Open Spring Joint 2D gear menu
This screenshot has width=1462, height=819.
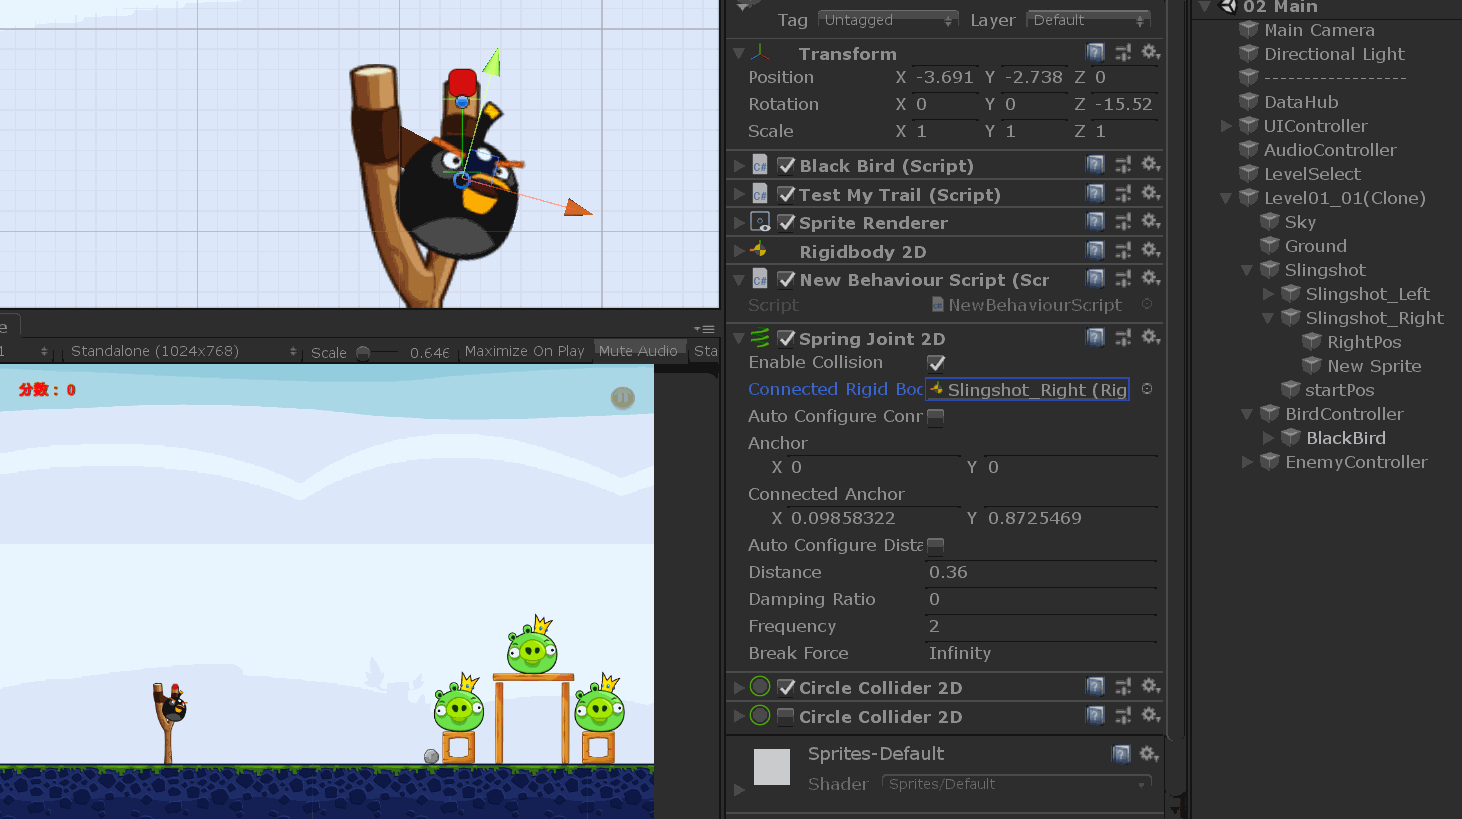click(x=1151, y=337)
